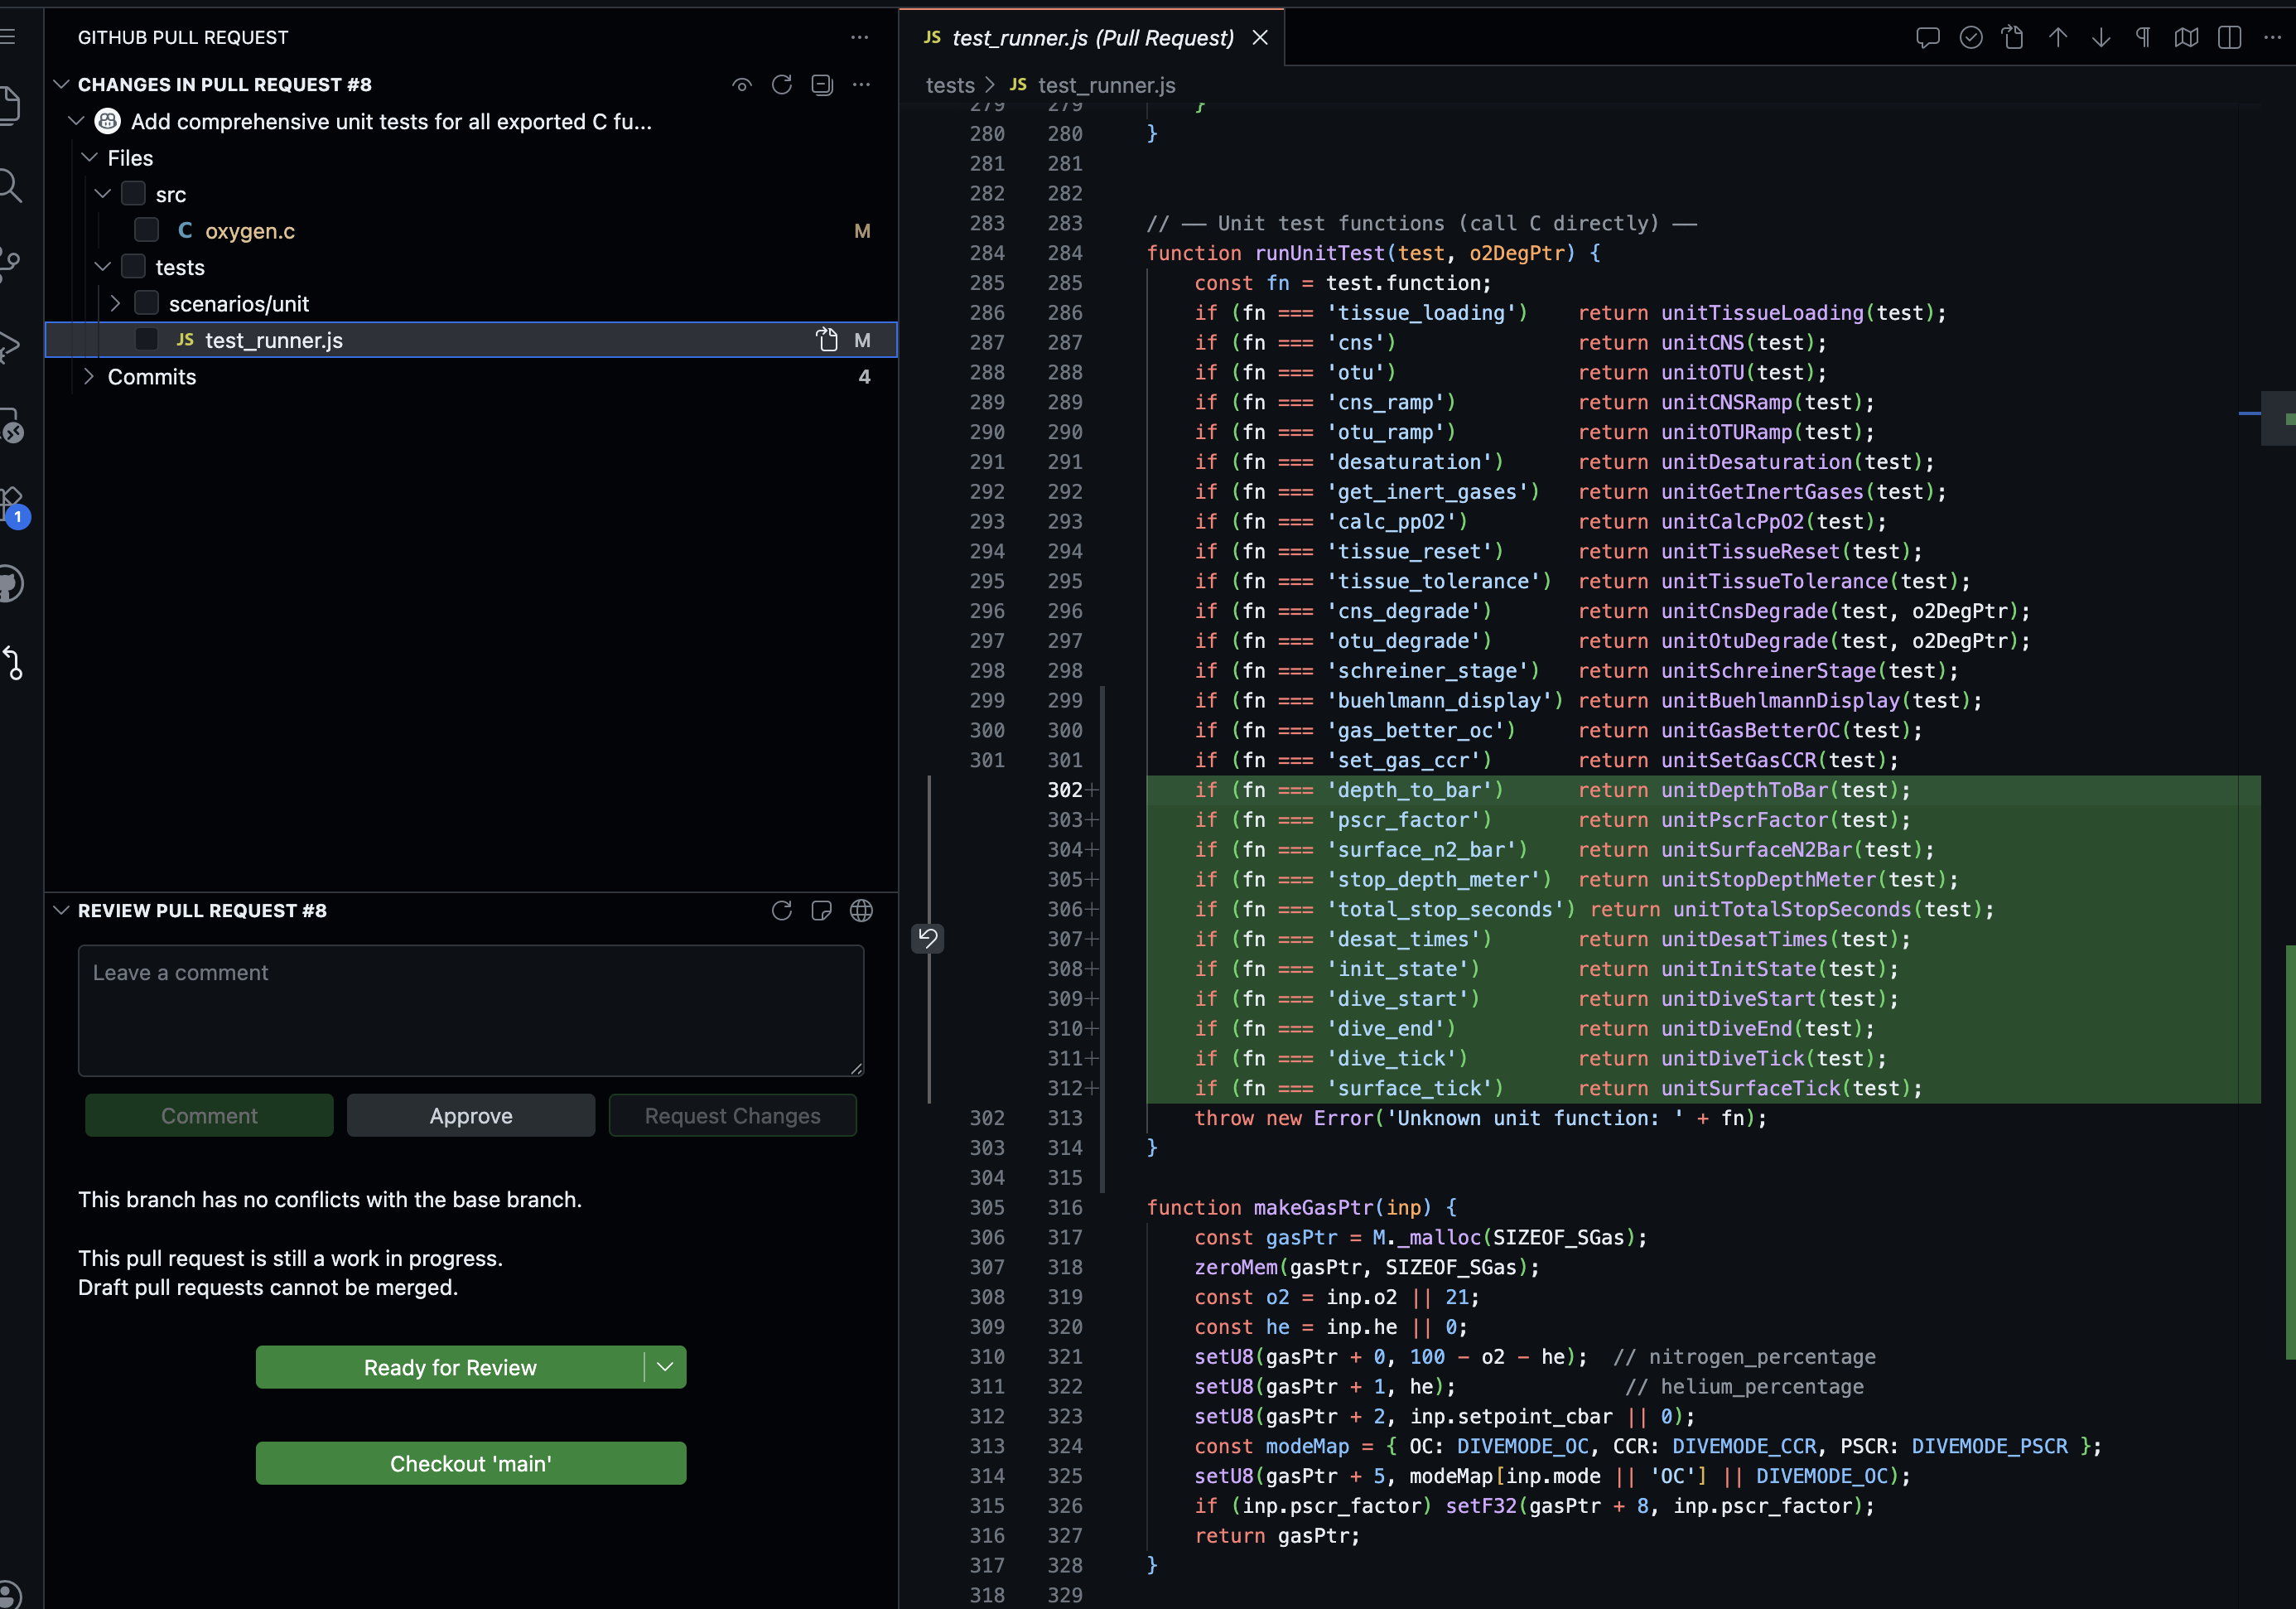The image size is (2296, 1609).
Task: Add comment via editor toolbar speech-bubble icon
Action: pyautogui.click(x=1927, y=38)
